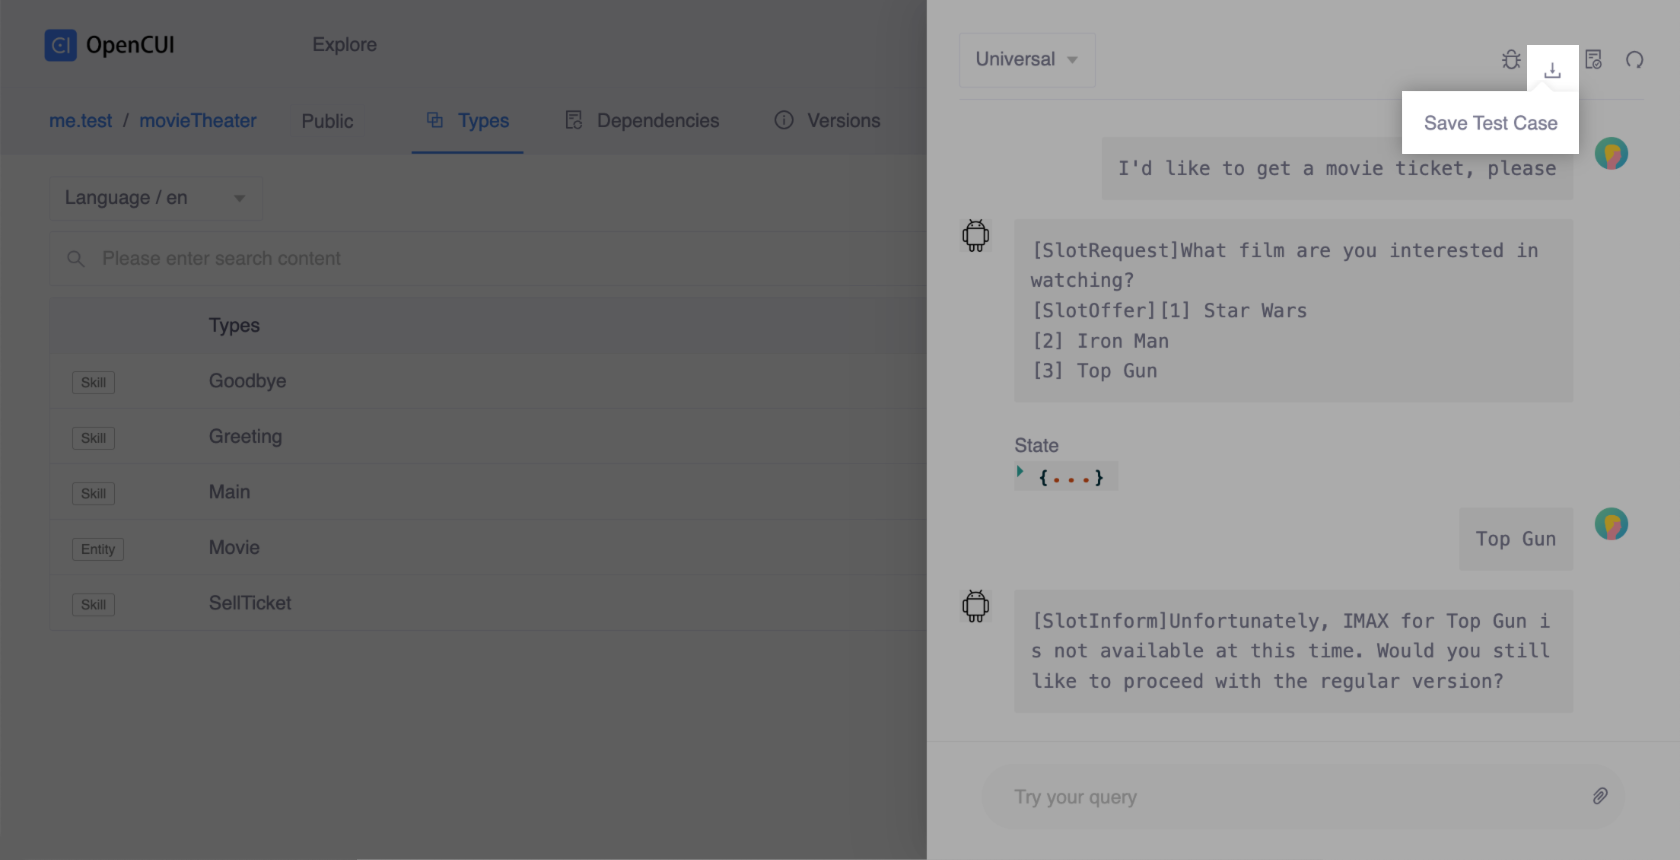The height and width of the screenshot is (860, 1680).
Task: Open the me.test breadcrumb link
Action: coord(81,121)
